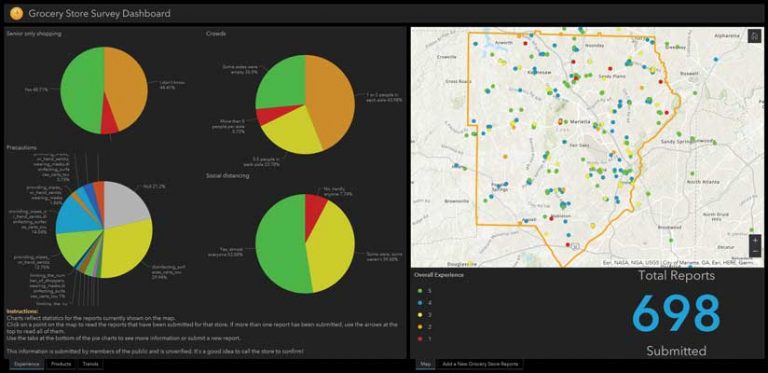The image size is (768, 373).
Task: Click the Total Reports heading
Action: tap(676, 276)
